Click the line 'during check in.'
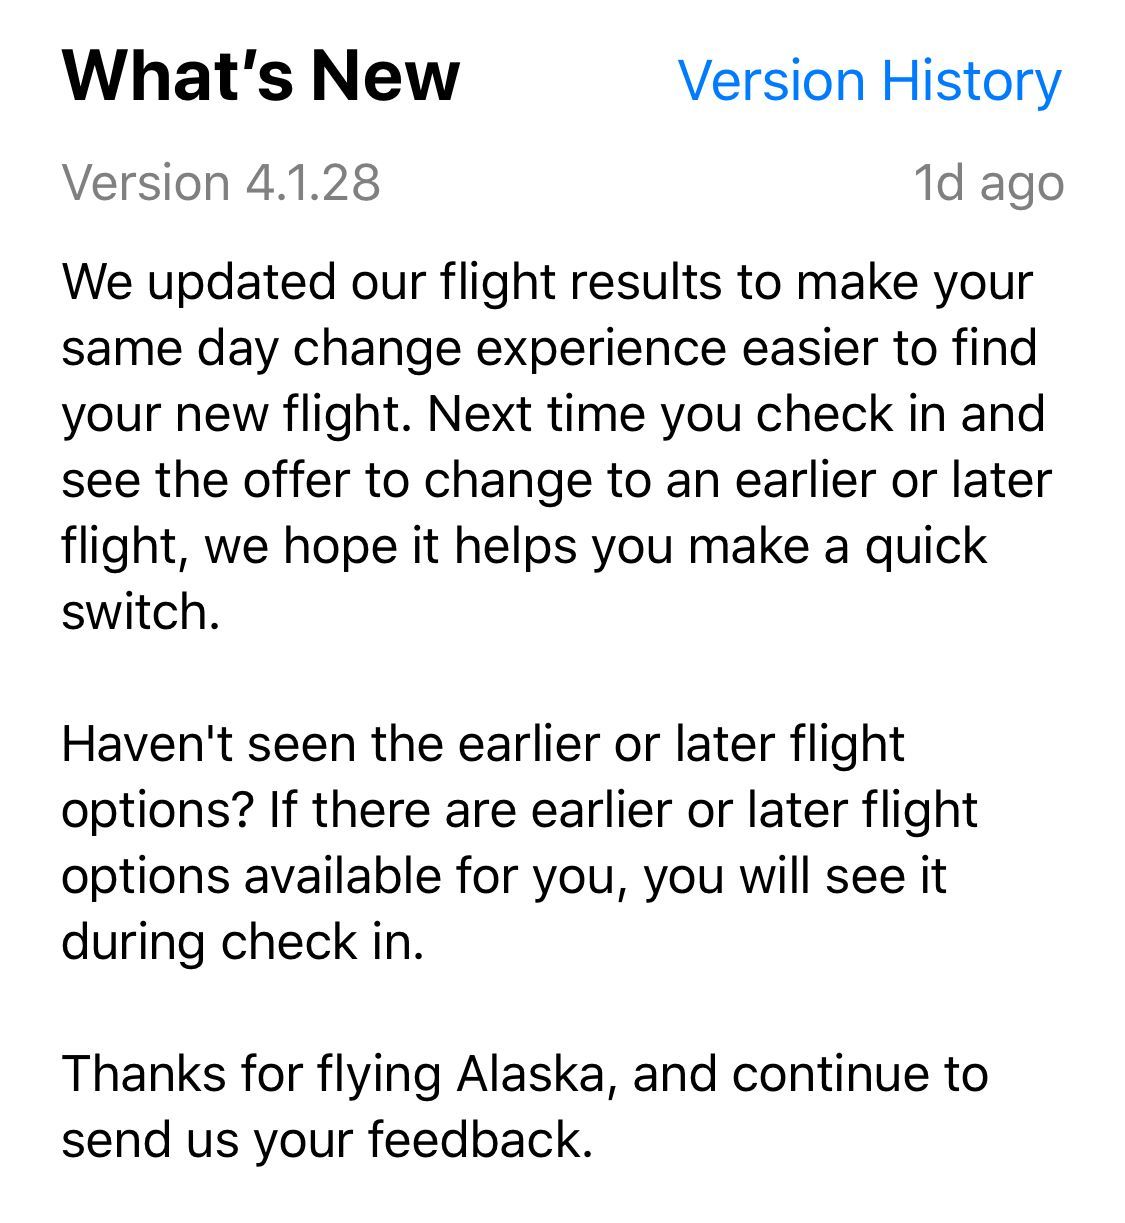The height and width of the screenshot is (1223, 1125). (x=243, y=942)
